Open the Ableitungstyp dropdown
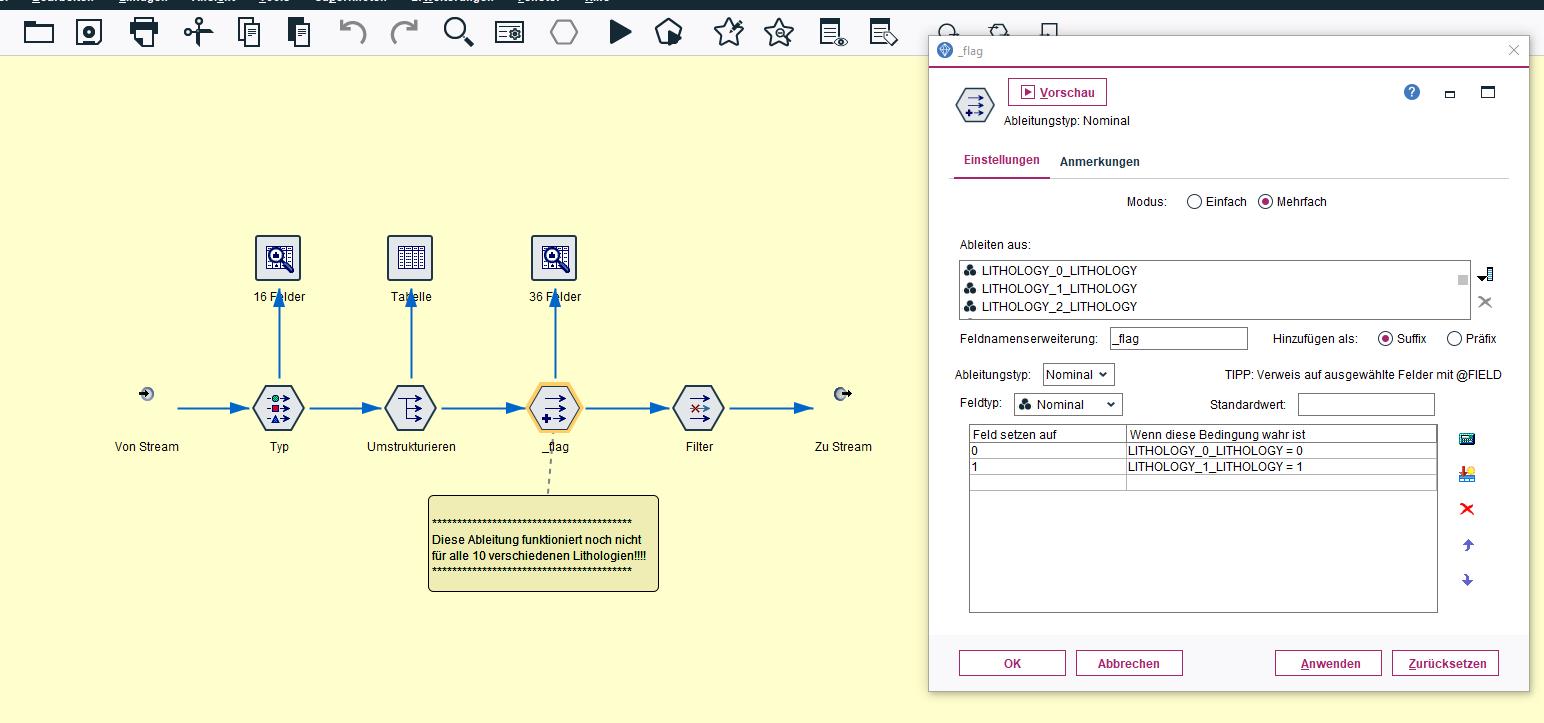This screenshot has height=723, width=1544. [x=1078, y=374]
